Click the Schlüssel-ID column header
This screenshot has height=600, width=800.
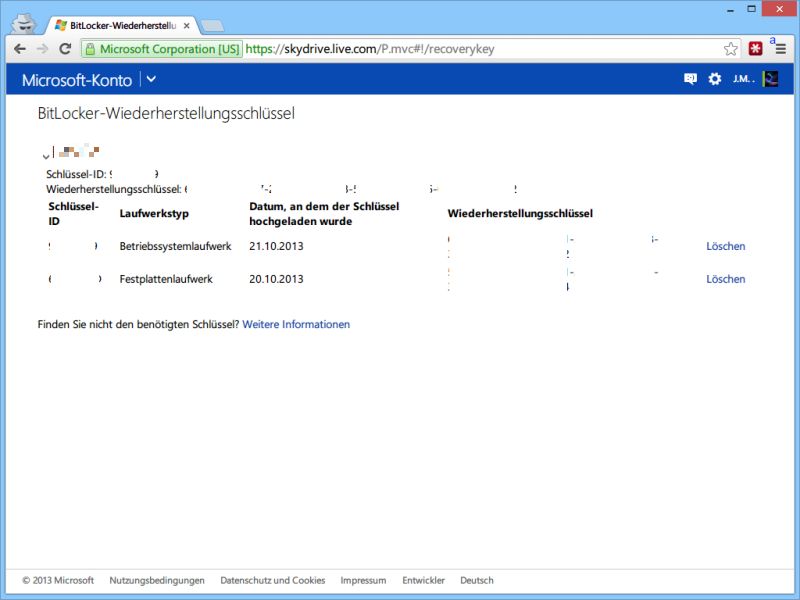(73, 214)
